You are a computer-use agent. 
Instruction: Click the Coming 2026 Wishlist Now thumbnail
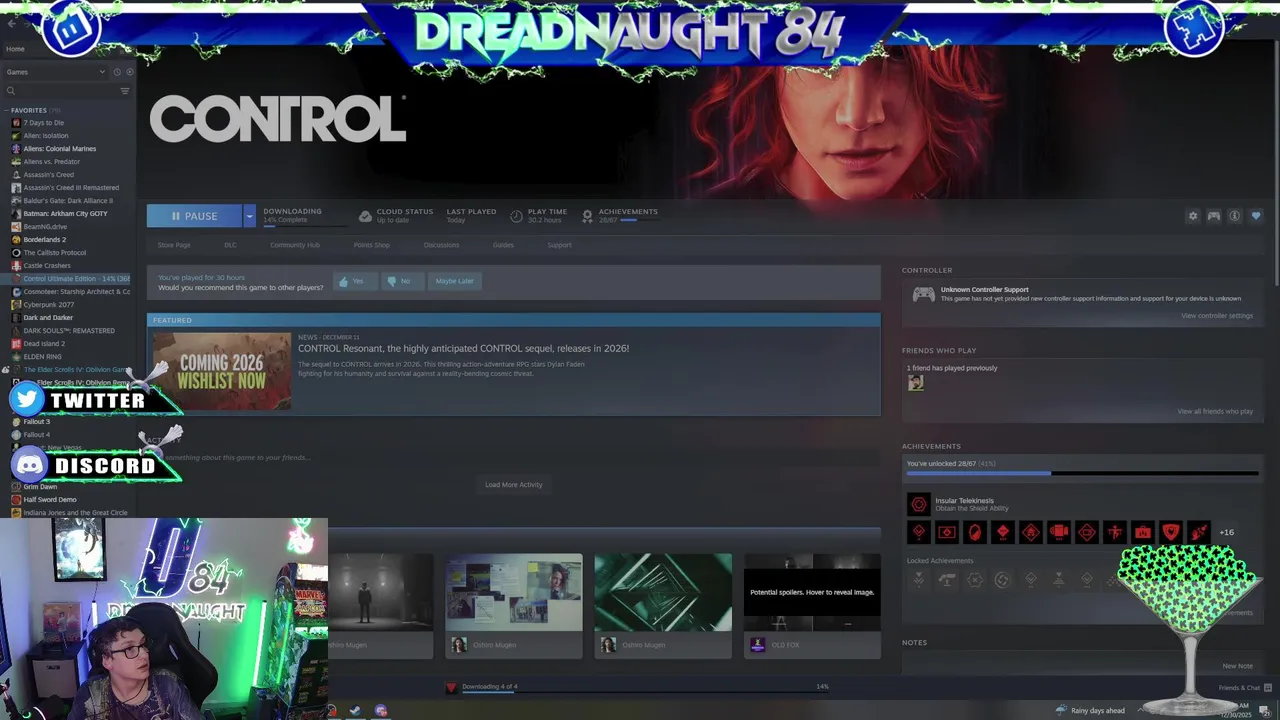222,371
